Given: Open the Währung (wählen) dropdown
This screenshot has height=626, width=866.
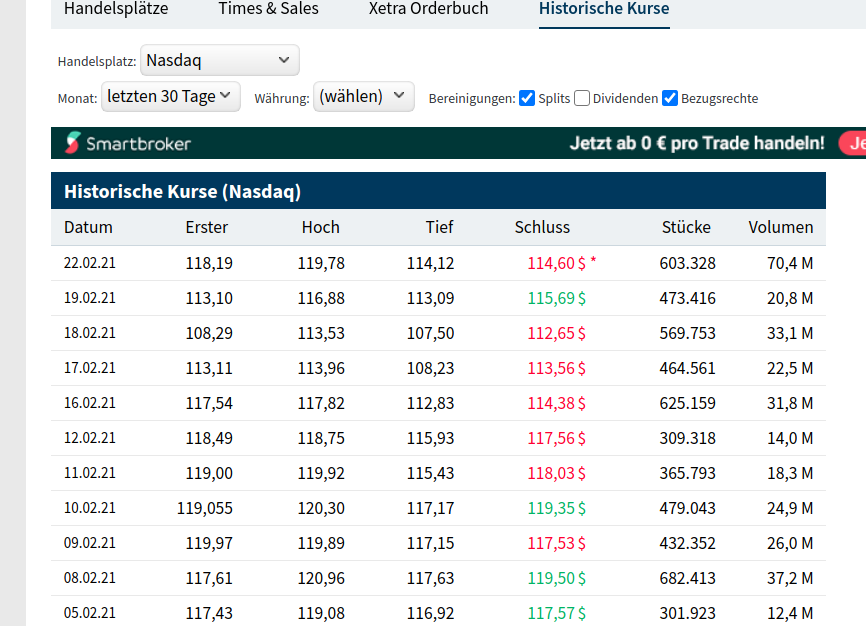Looking at the screenshot, I should (x=363, y=97).
